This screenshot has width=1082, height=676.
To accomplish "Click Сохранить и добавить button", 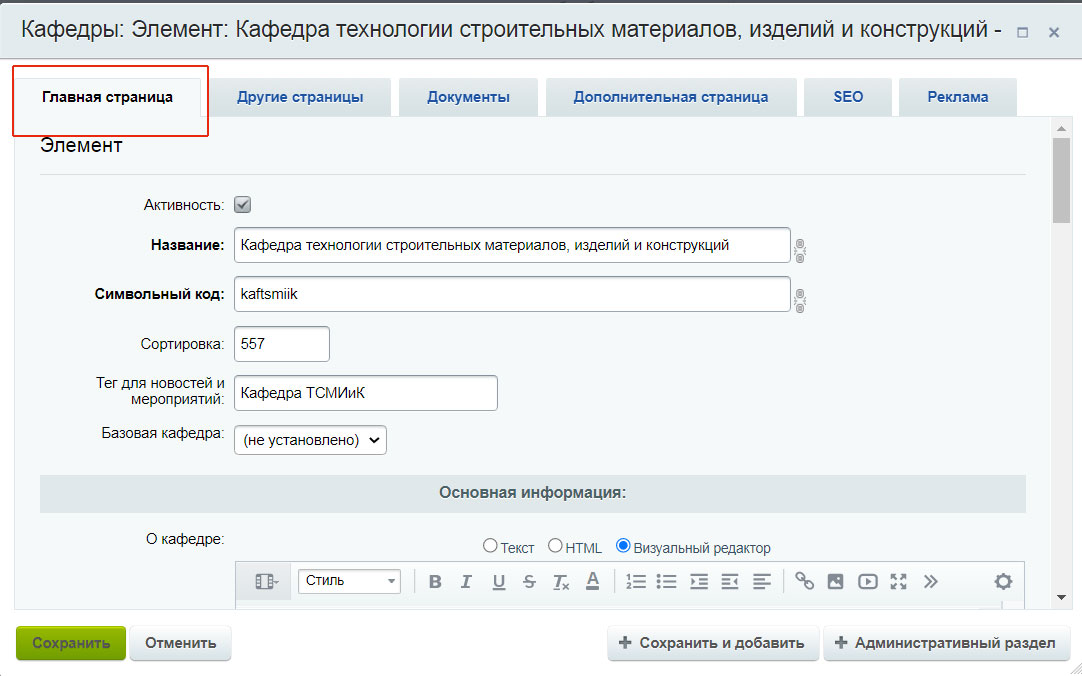I will pos(712,643).
